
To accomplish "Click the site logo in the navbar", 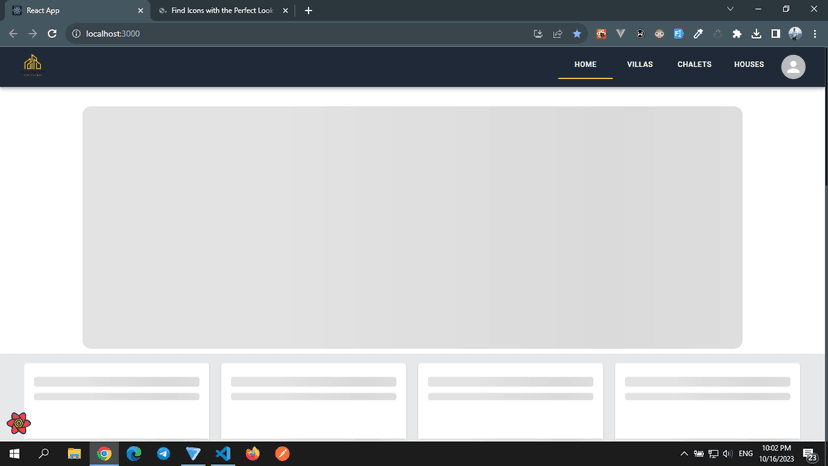I will [33, 65].
